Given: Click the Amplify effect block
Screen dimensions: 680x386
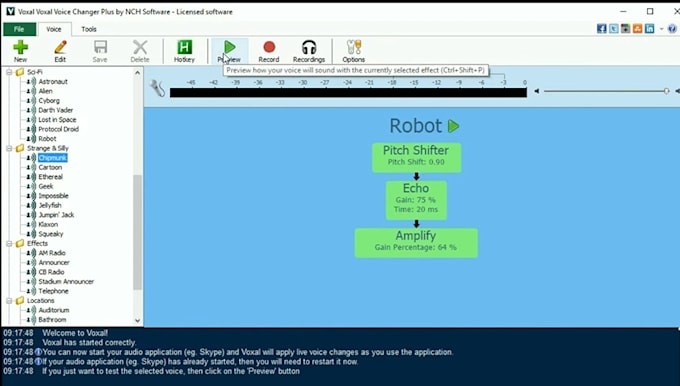Looking at the screenshot, I should pyautogui.click(x=416, y=243).
